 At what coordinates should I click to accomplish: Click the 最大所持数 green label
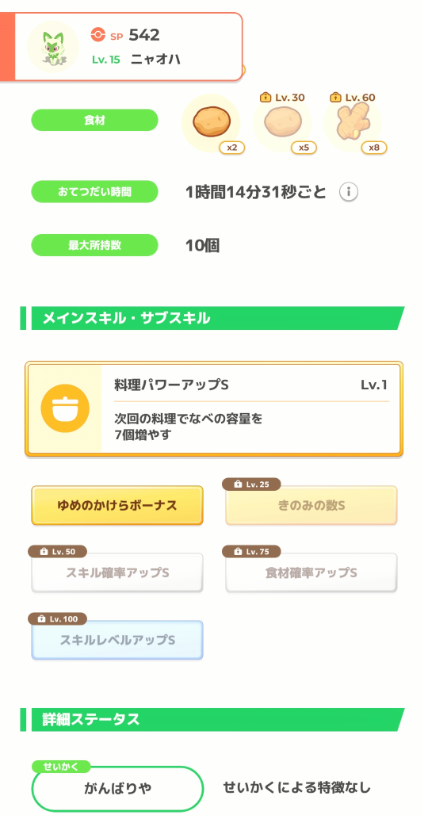[94, 245]
